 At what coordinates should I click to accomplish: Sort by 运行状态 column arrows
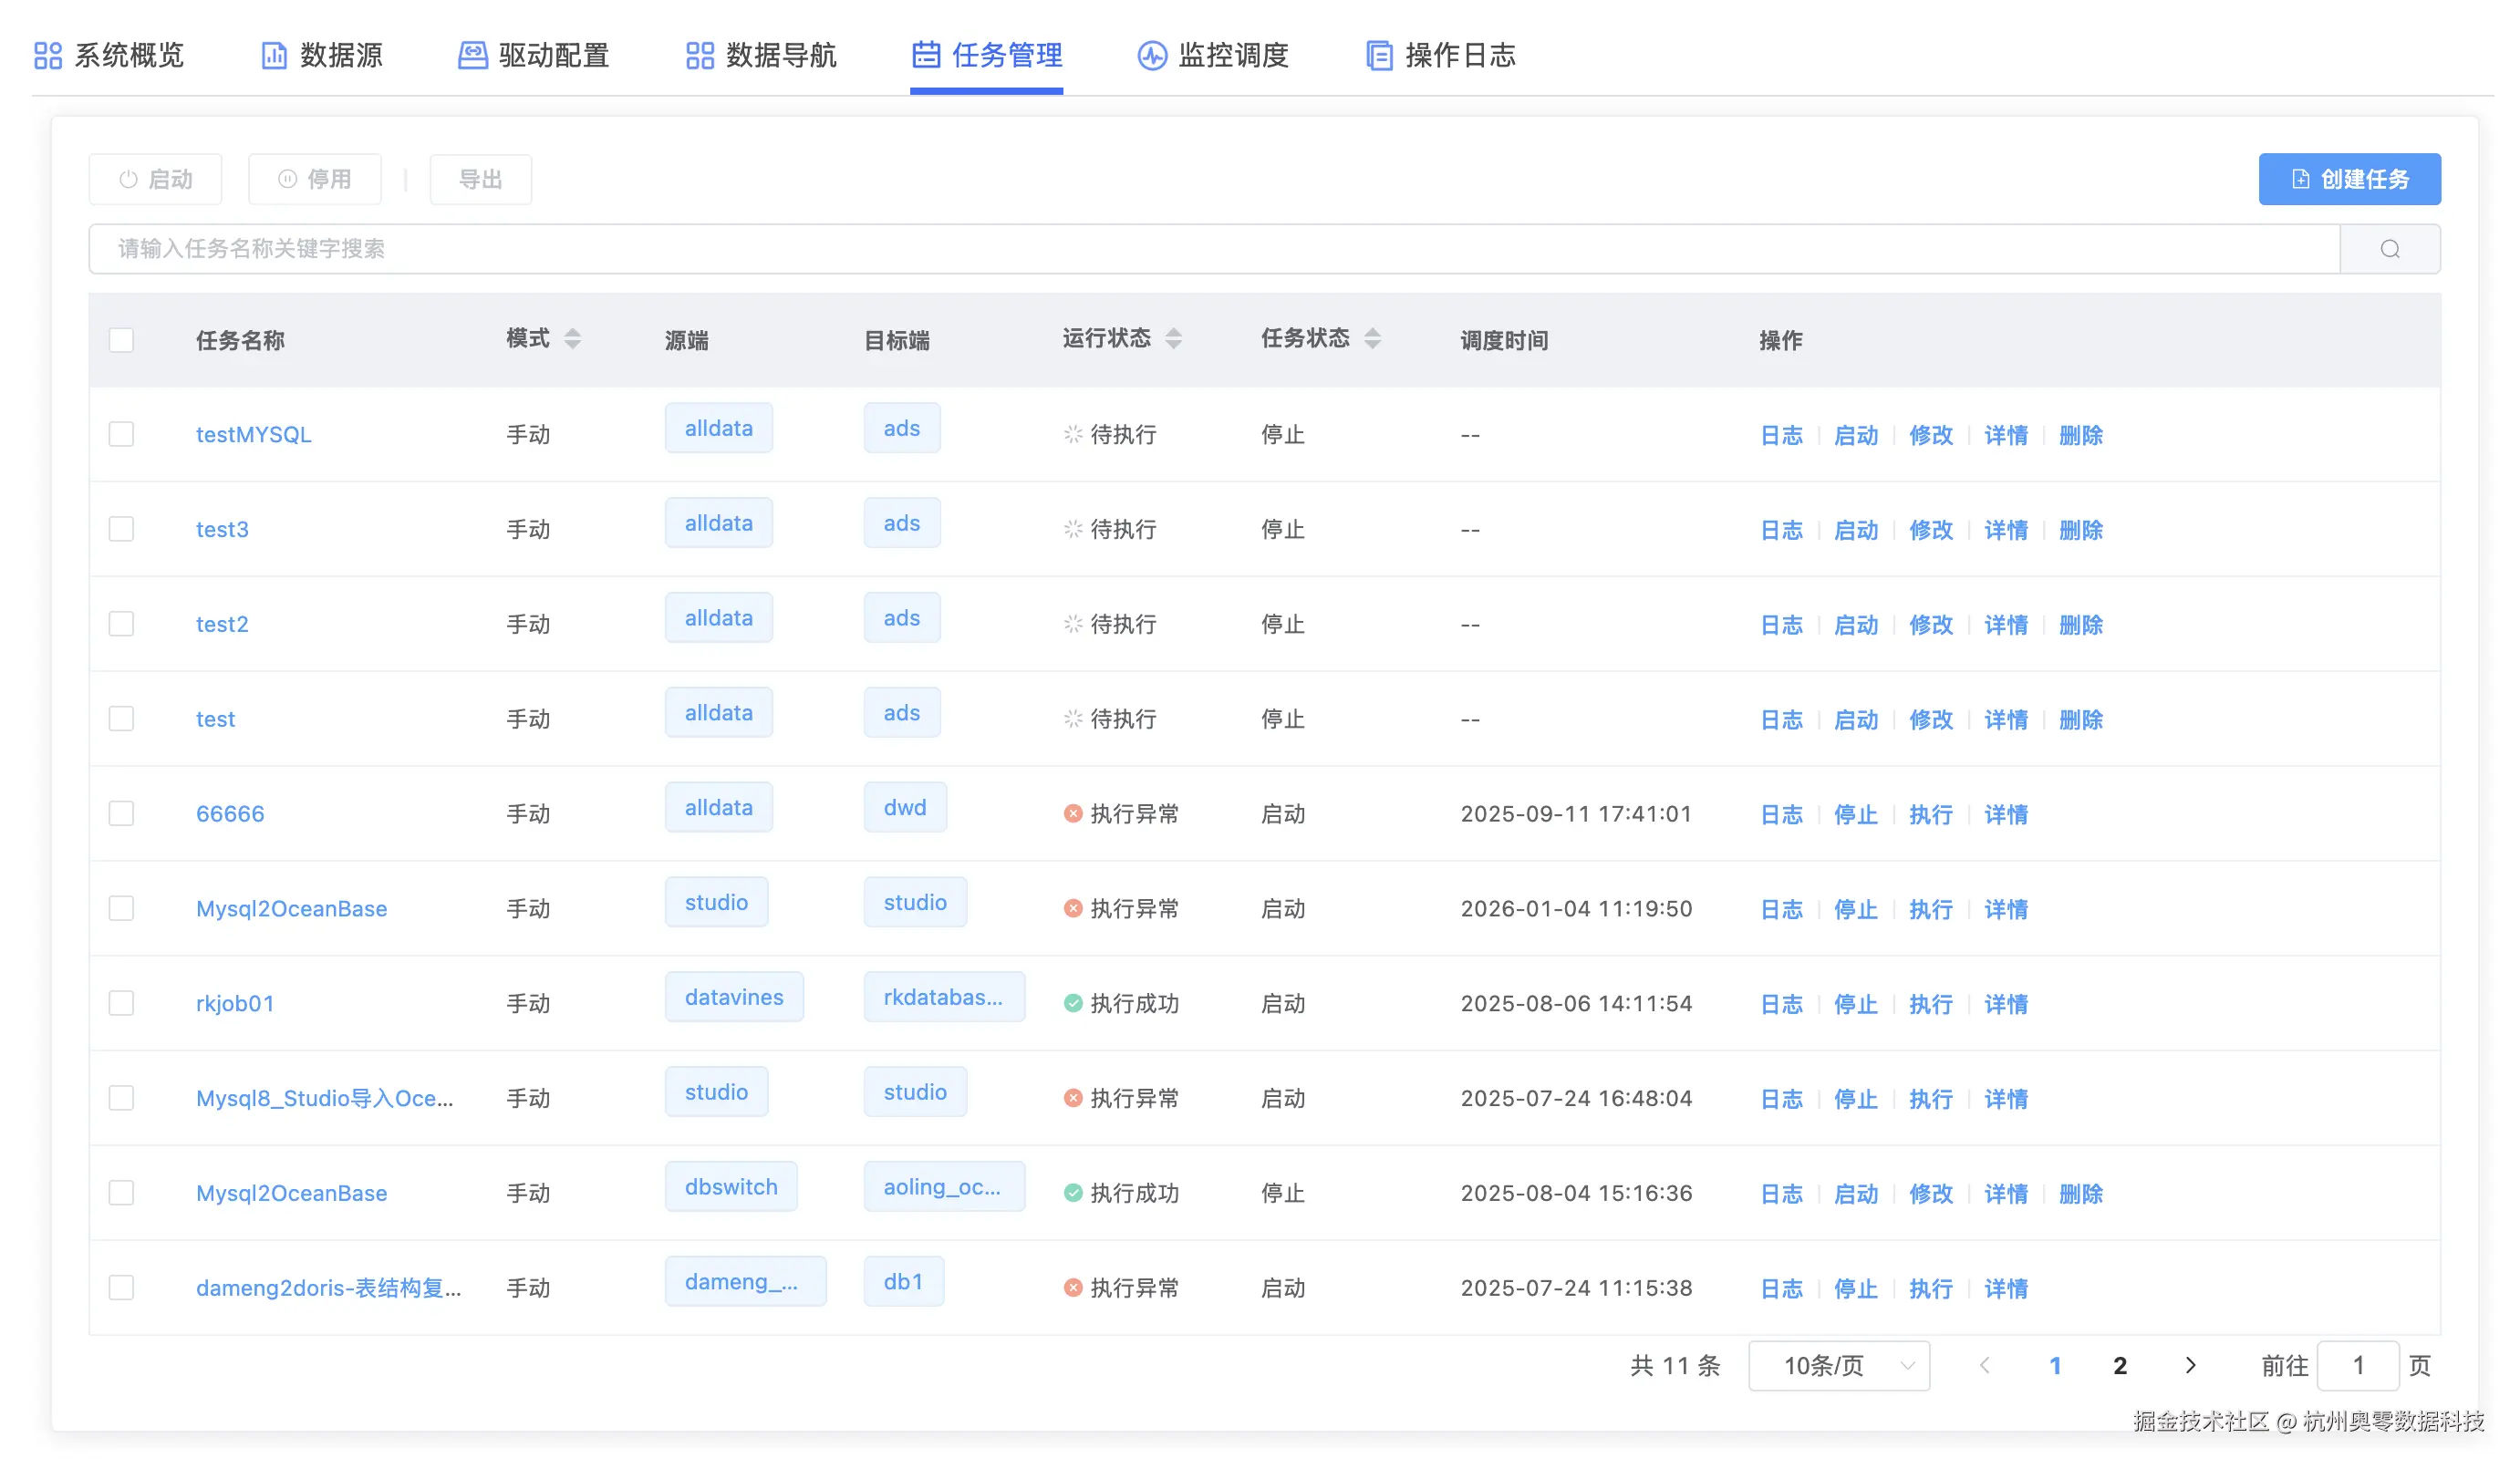tap(1173, 339)
